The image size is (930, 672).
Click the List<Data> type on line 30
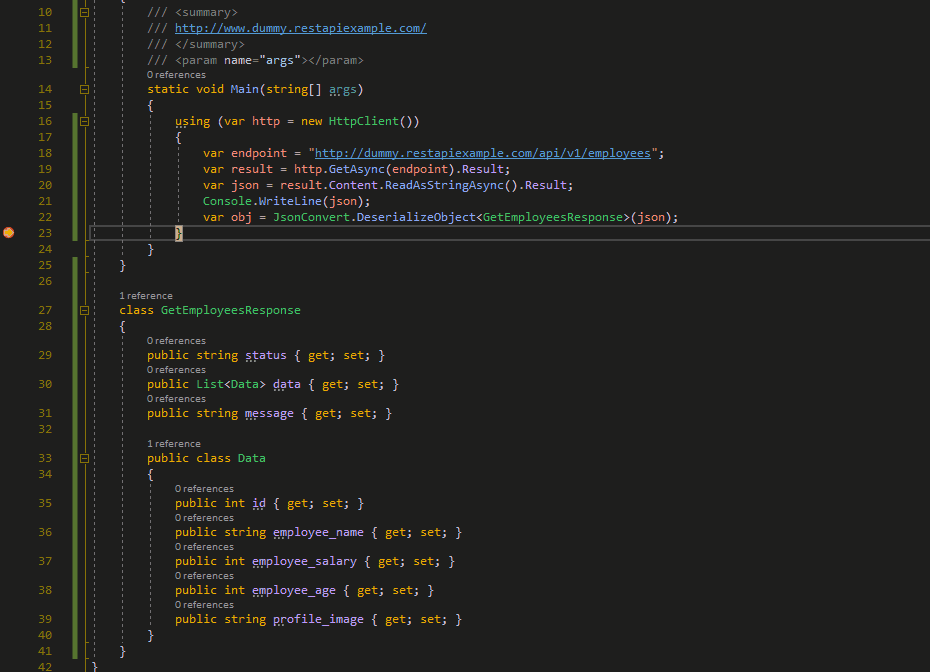(x=231, y=384)
